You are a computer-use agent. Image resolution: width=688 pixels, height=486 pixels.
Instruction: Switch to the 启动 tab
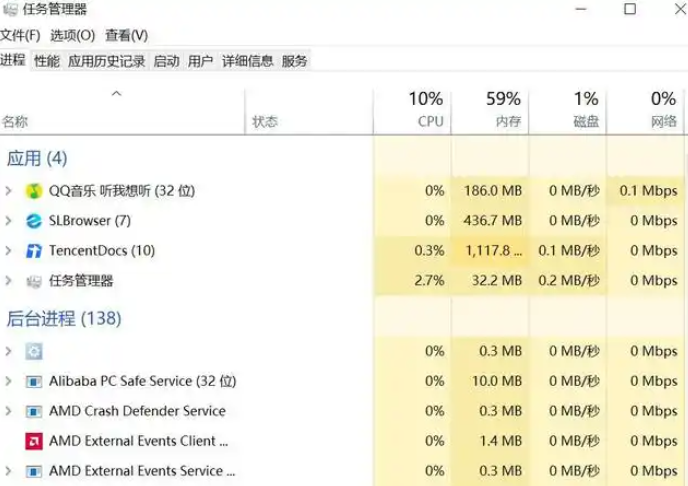pyautogui.click(x=166, y=61)
